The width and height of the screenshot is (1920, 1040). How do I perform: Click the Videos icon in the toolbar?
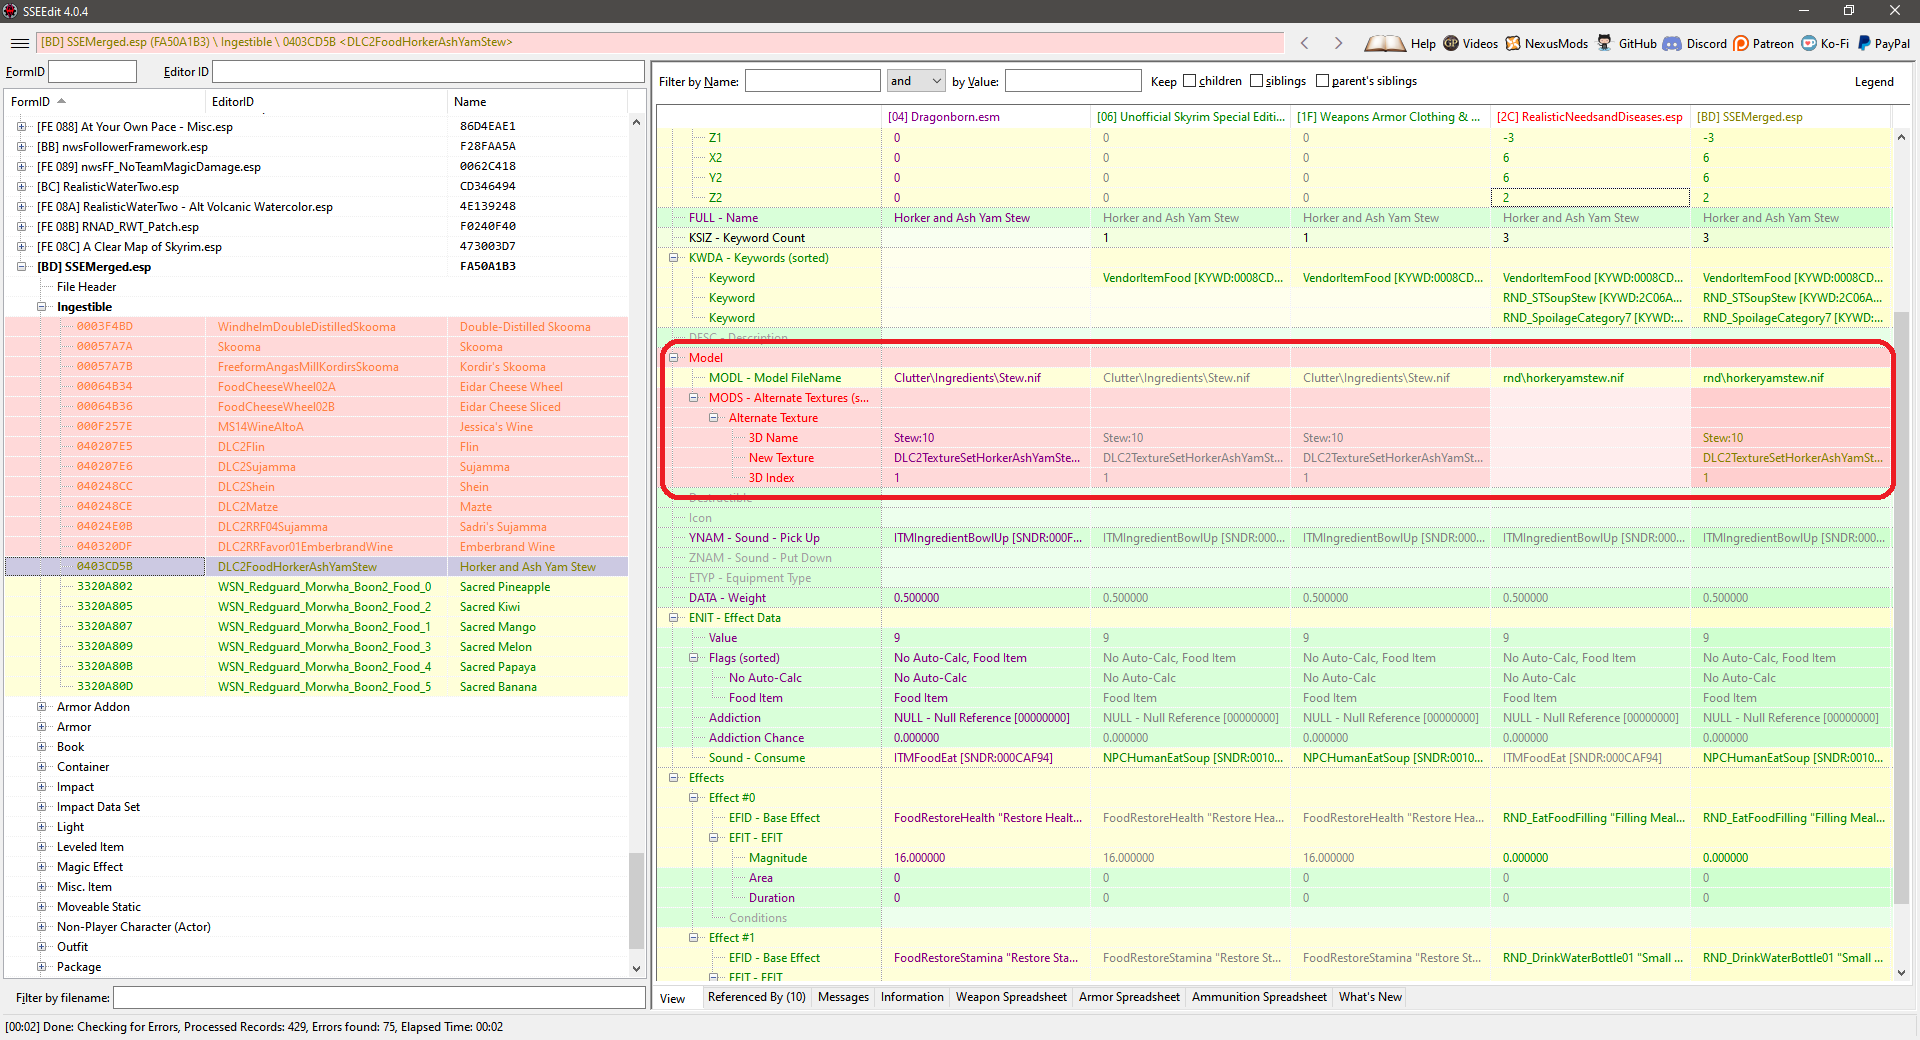1470,43
